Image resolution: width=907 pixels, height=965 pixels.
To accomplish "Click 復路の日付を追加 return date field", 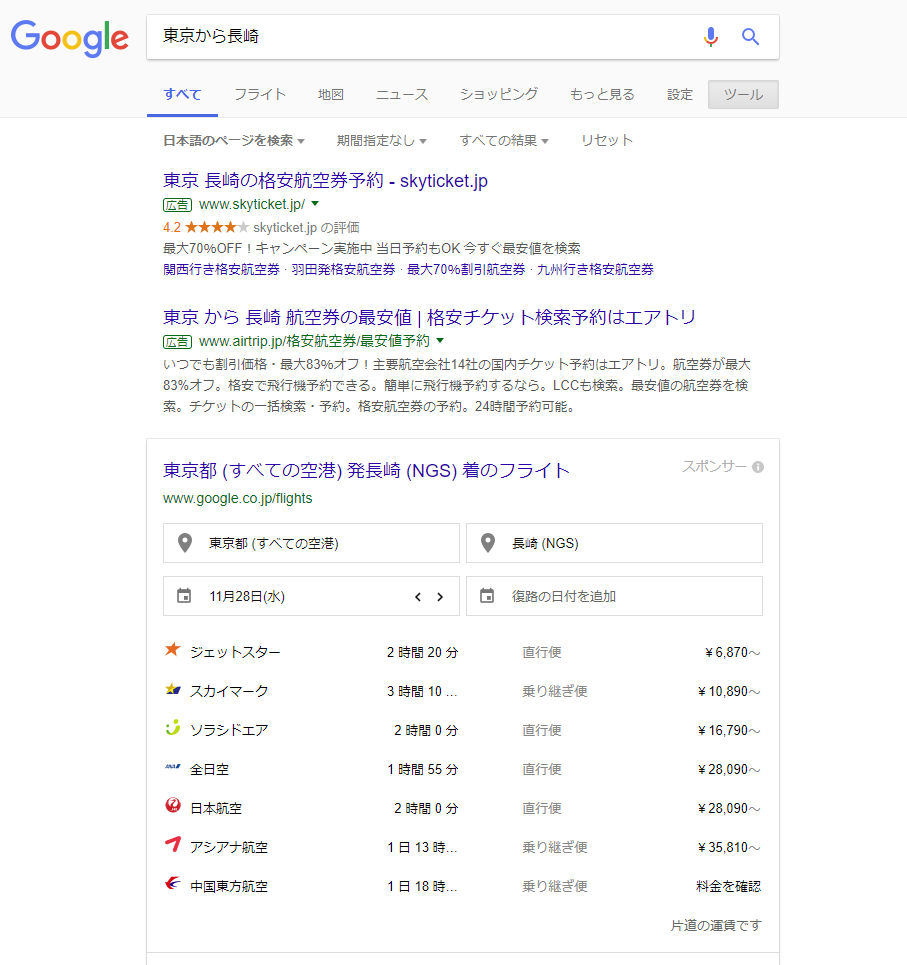I will [614, 596].
